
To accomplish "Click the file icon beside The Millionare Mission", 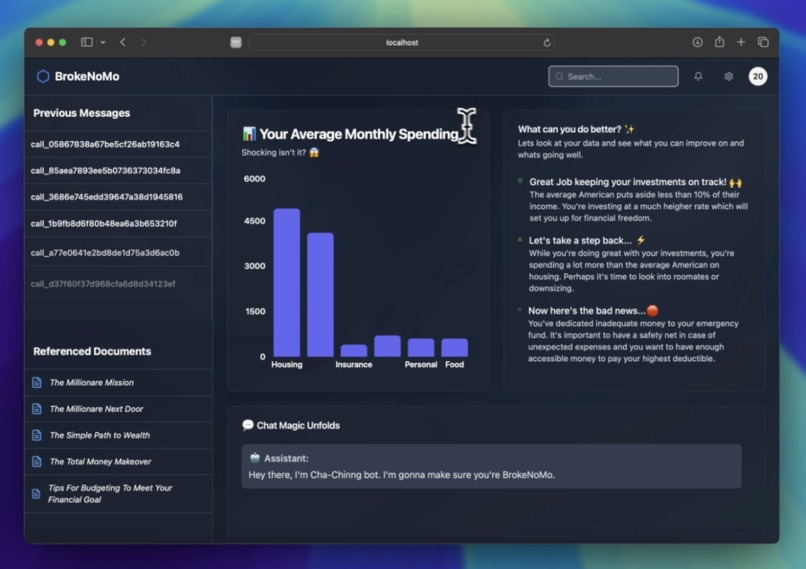I will [36, 382].
